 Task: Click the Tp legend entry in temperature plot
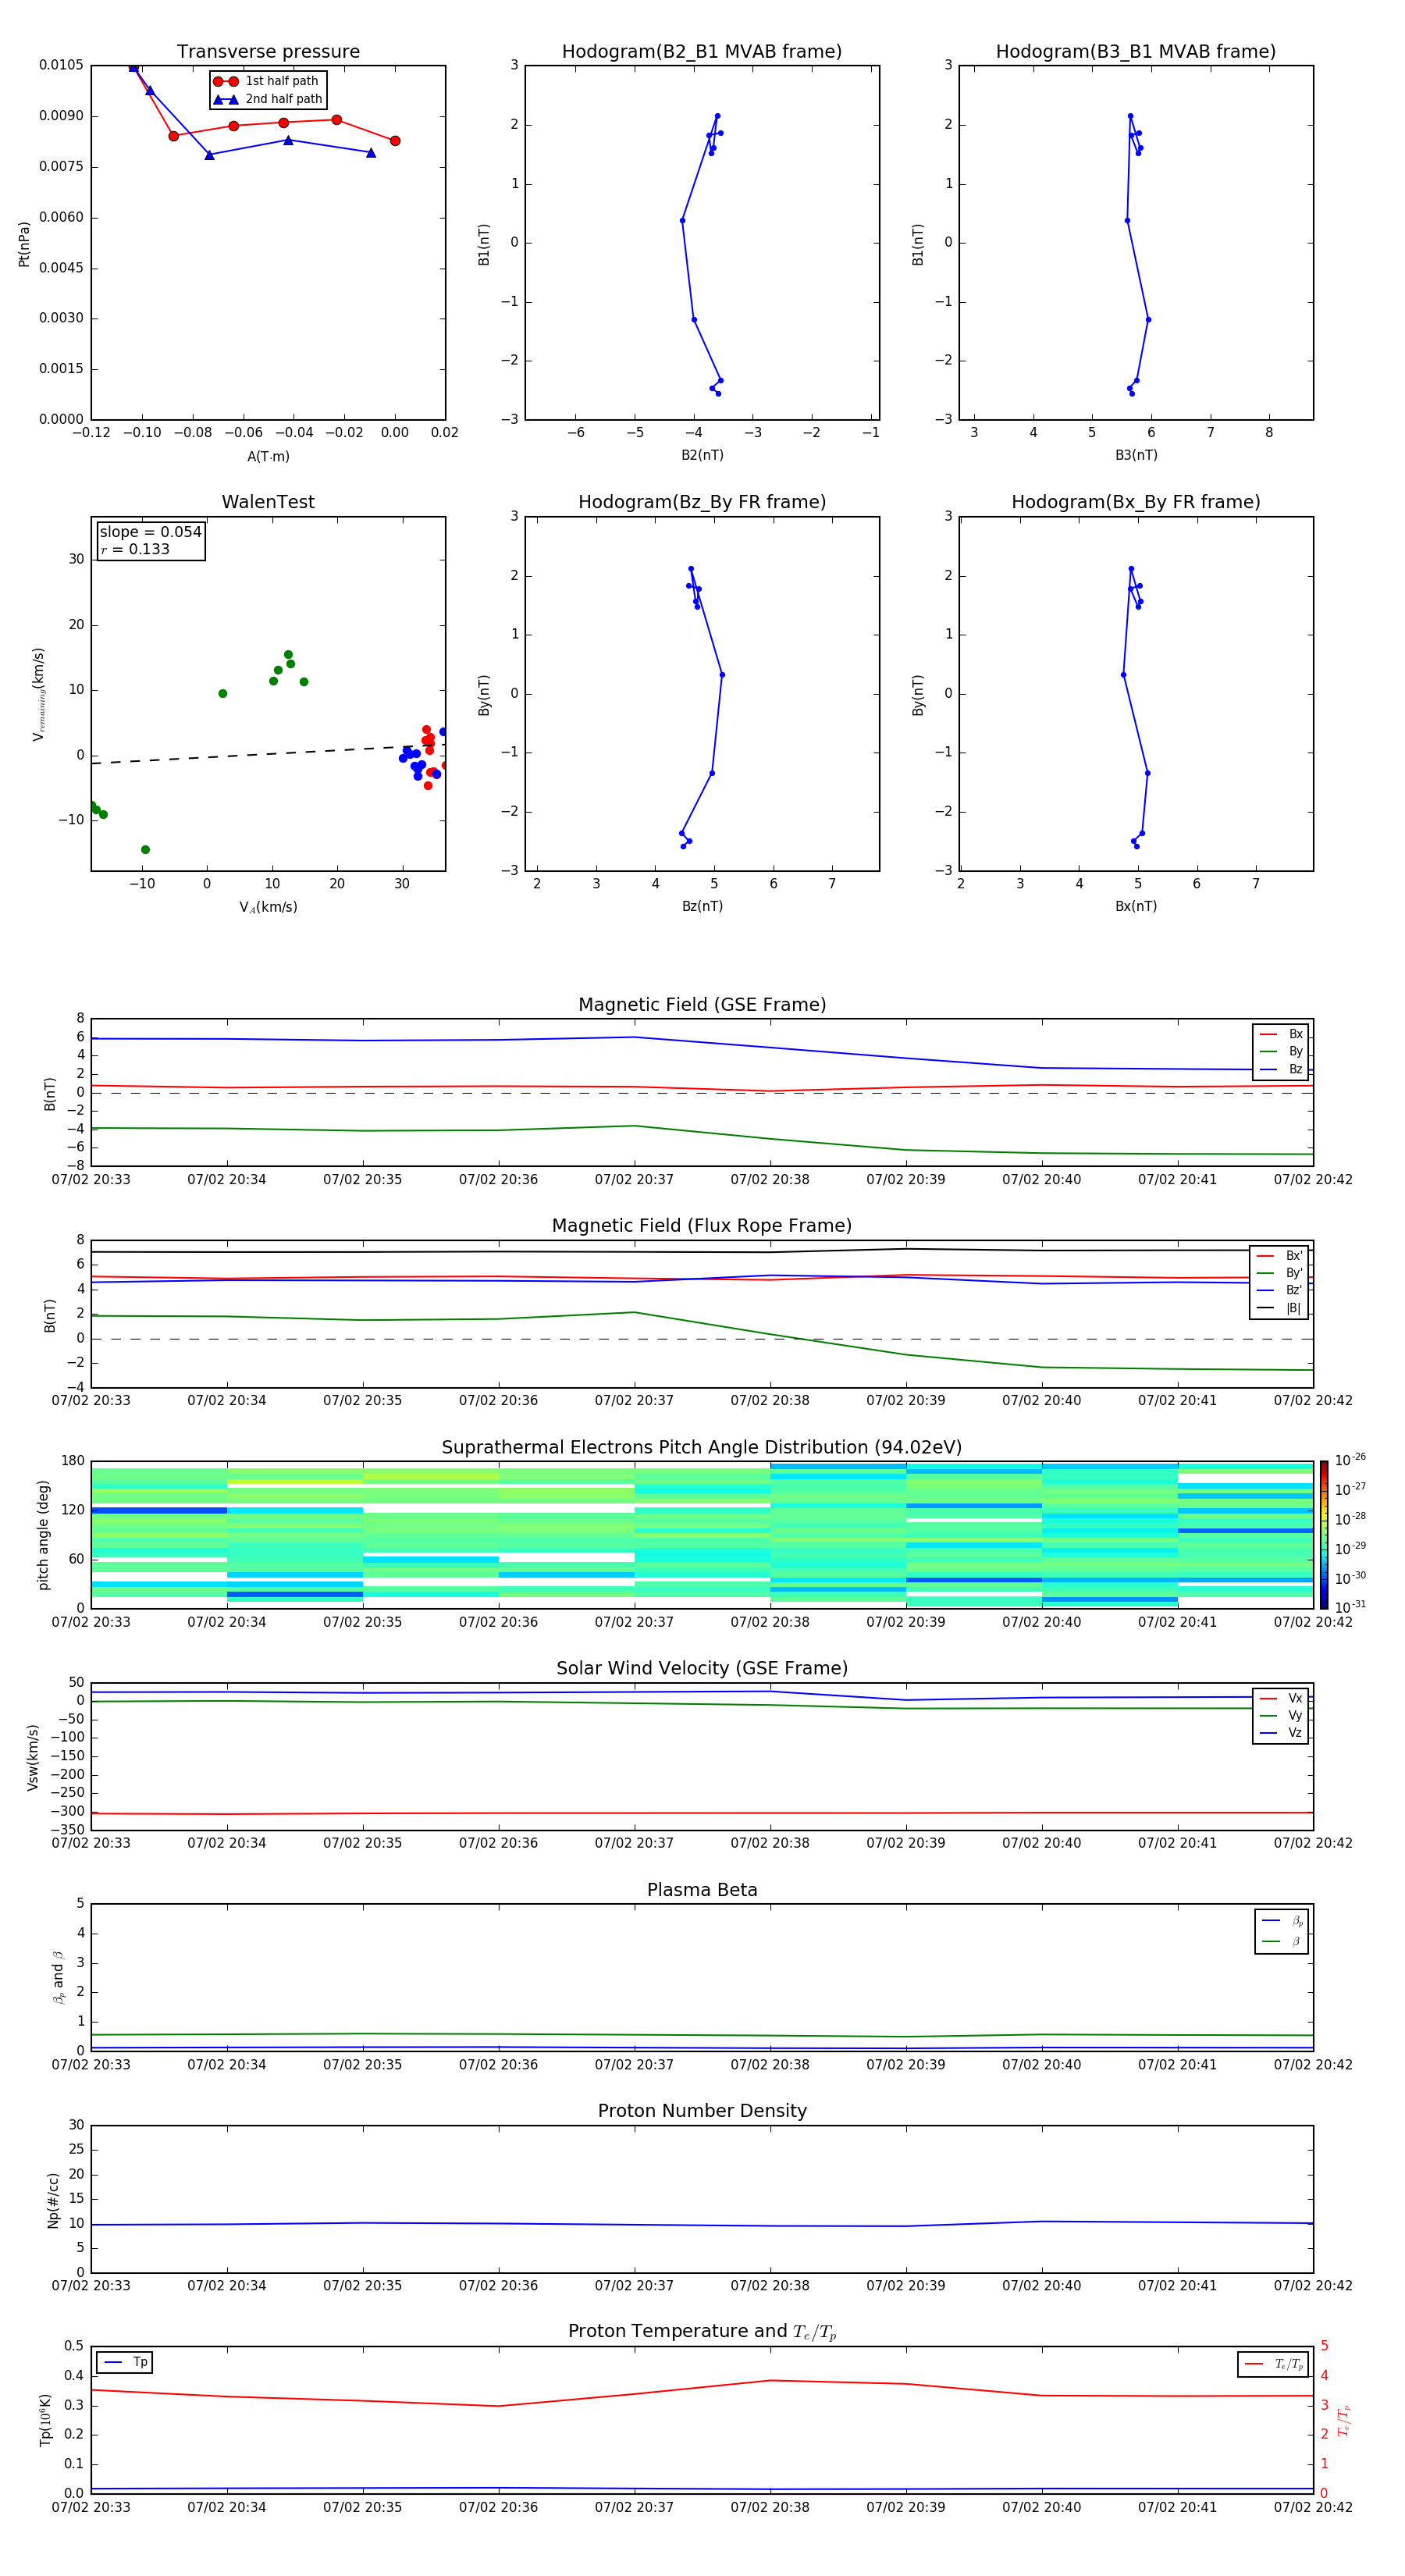pyautogui.click(x=125, y=2362)
